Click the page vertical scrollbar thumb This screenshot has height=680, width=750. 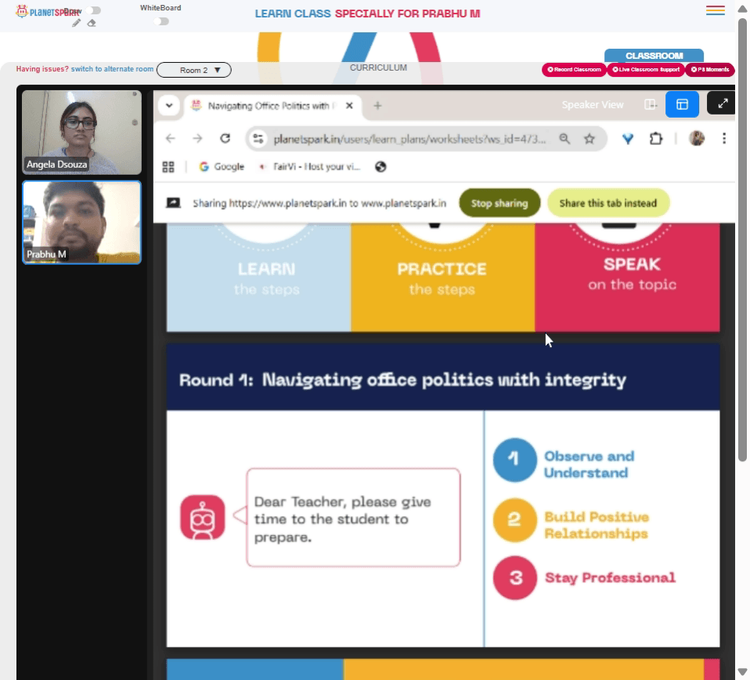(742, 239)
